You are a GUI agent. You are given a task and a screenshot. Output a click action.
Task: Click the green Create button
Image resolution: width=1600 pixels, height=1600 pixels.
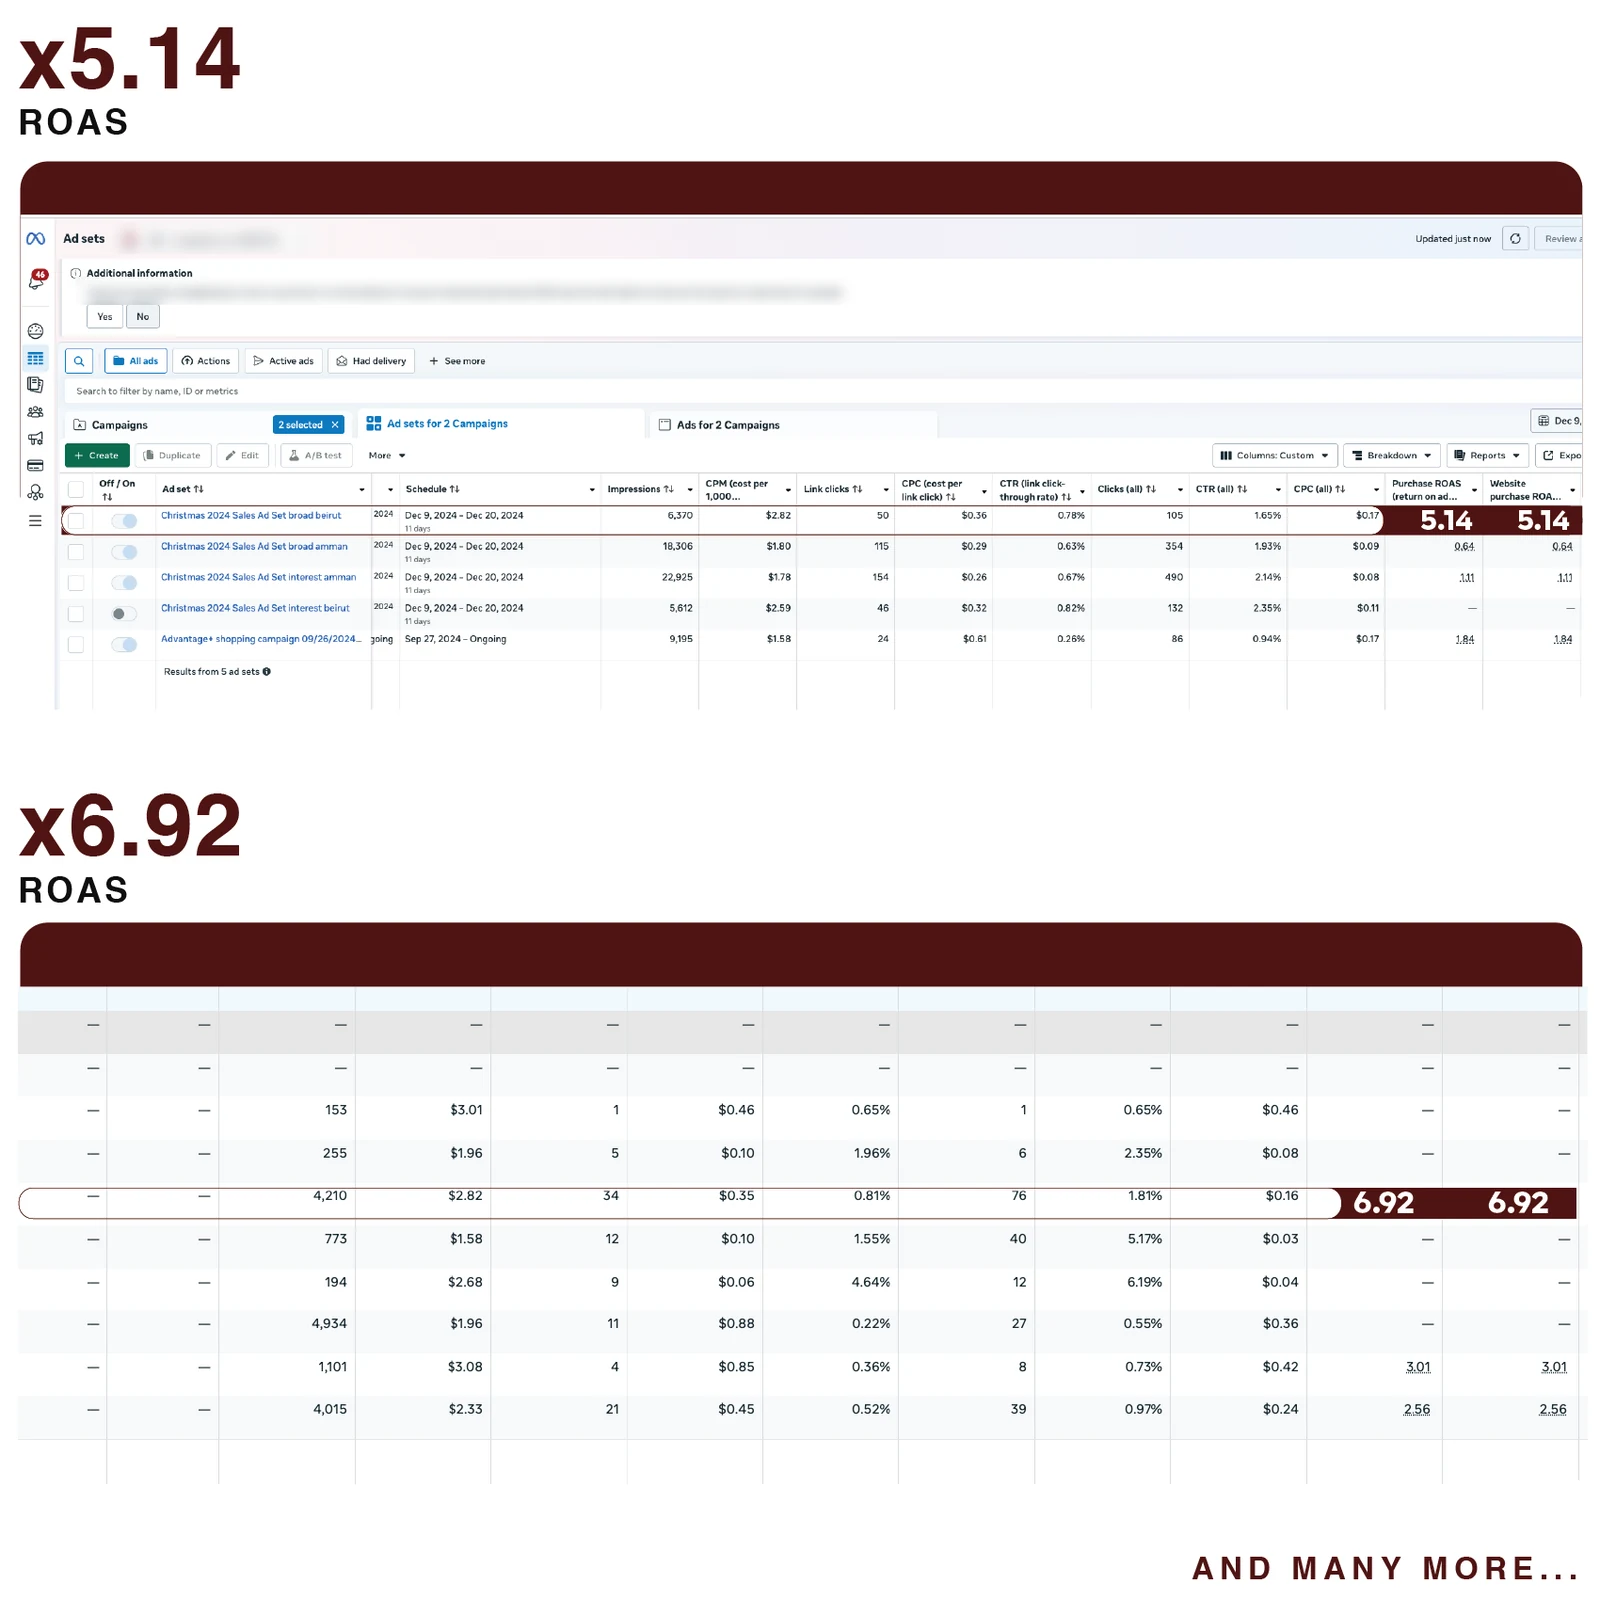tap(97, 456)
